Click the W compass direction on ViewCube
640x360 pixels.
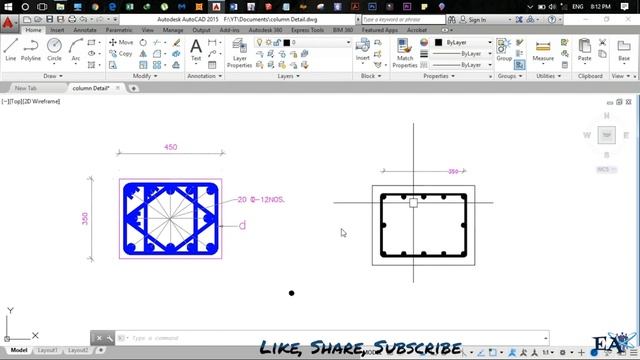click(587, 135)
